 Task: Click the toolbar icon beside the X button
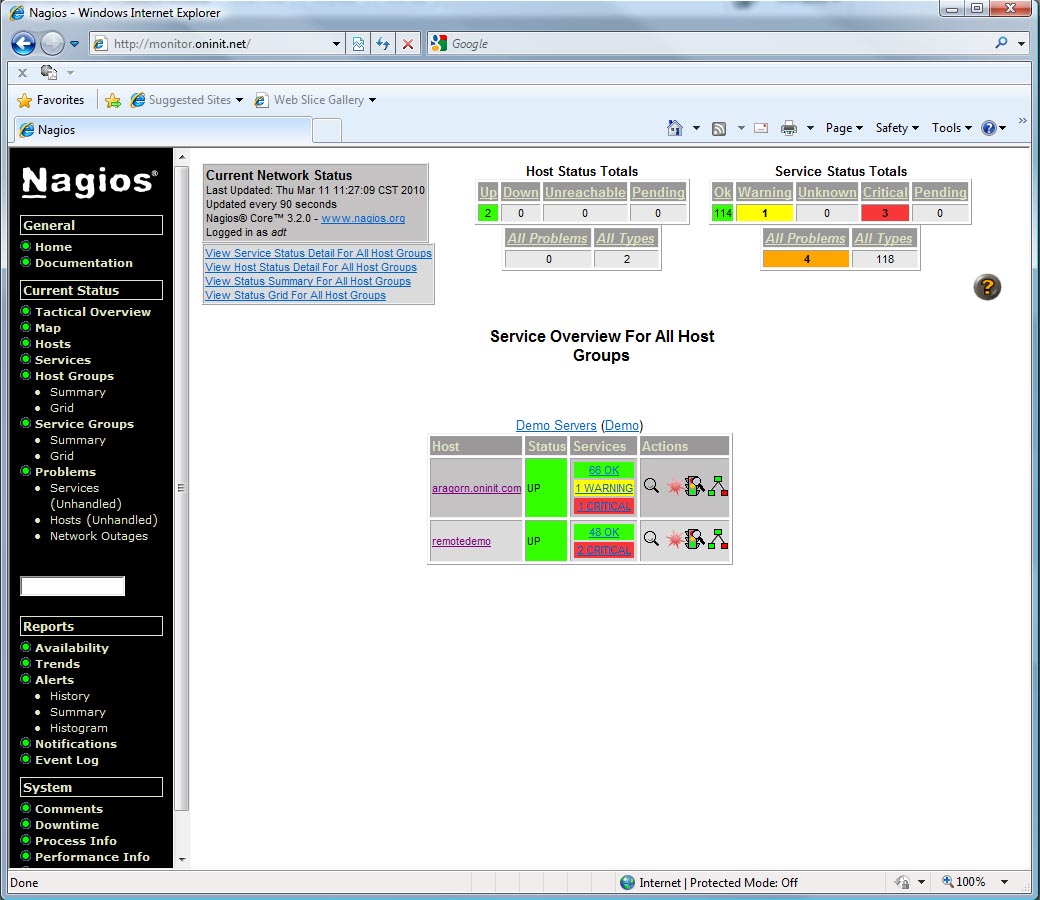tap(49, 72)
